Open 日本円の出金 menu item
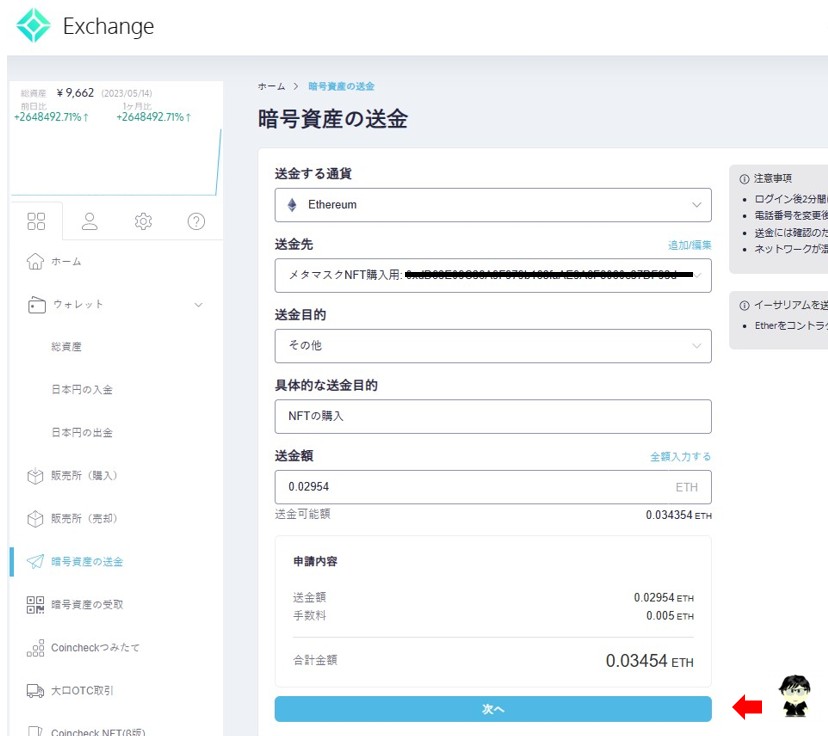828x736 pixels. [82, 432]
